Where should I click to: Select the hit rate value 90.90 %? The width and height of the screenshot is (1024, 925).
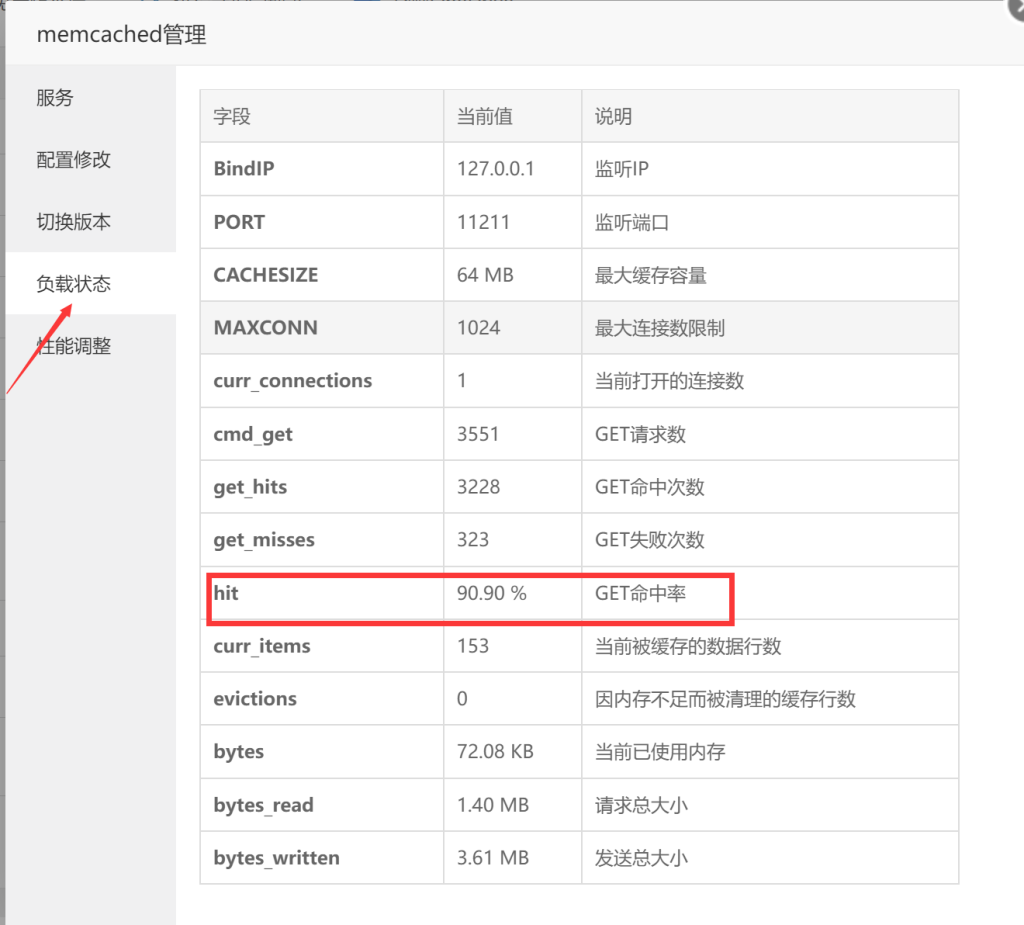[492, 593]
